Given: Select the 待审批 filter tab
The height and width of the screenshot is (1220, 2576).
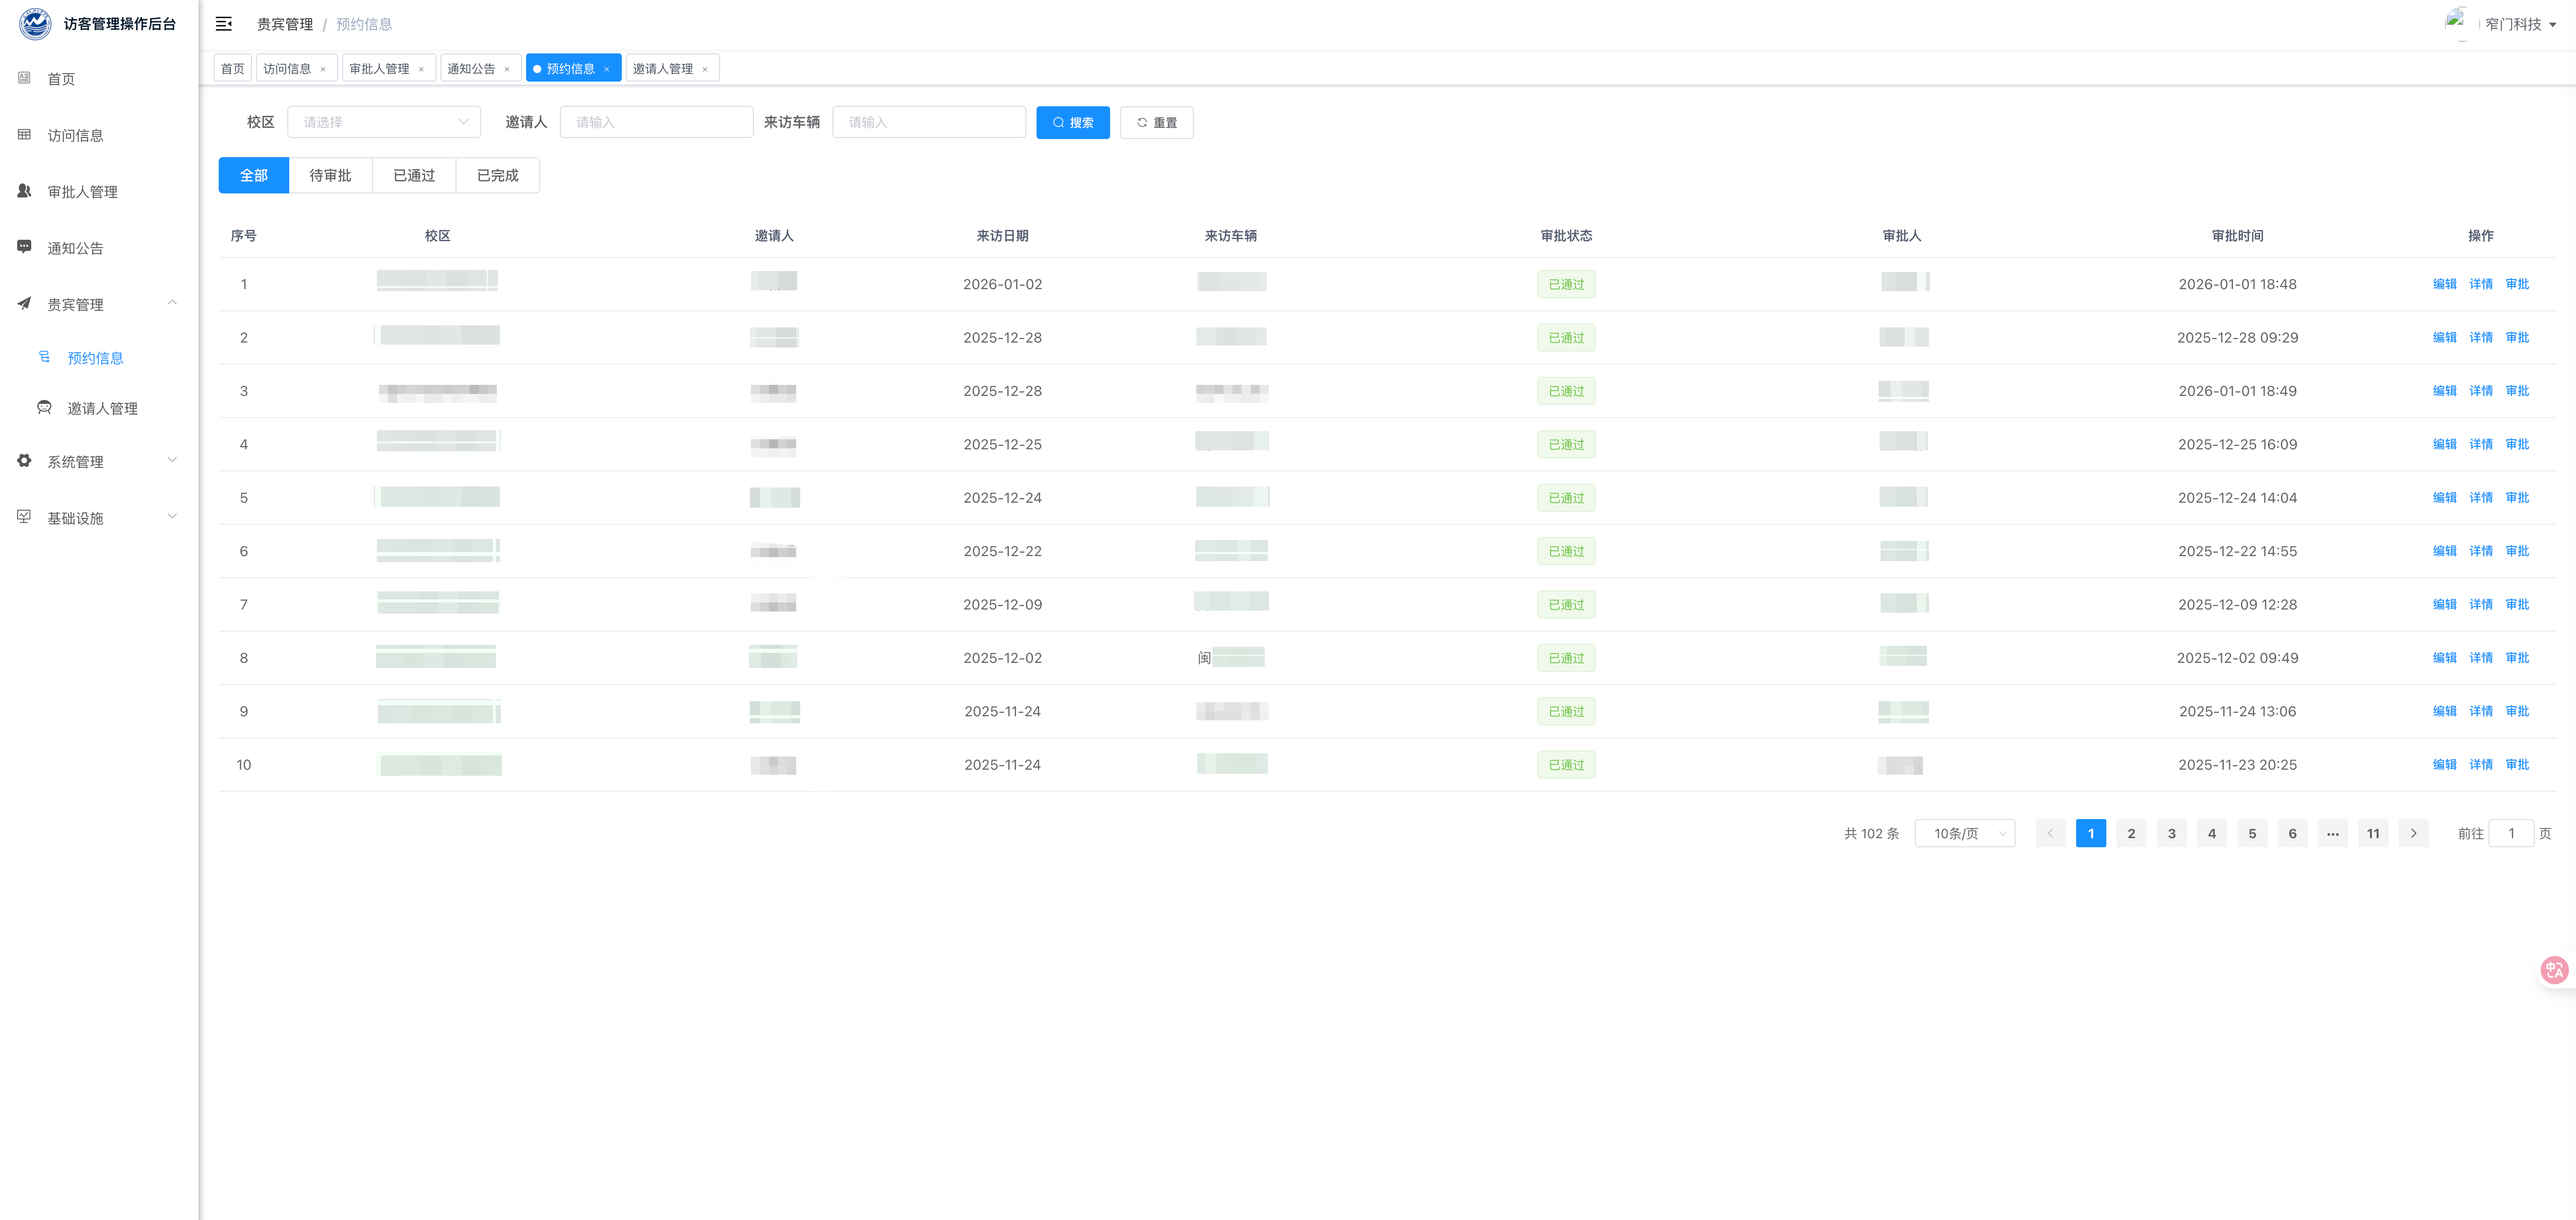Looking at the screenshot, I should point(330,175).
